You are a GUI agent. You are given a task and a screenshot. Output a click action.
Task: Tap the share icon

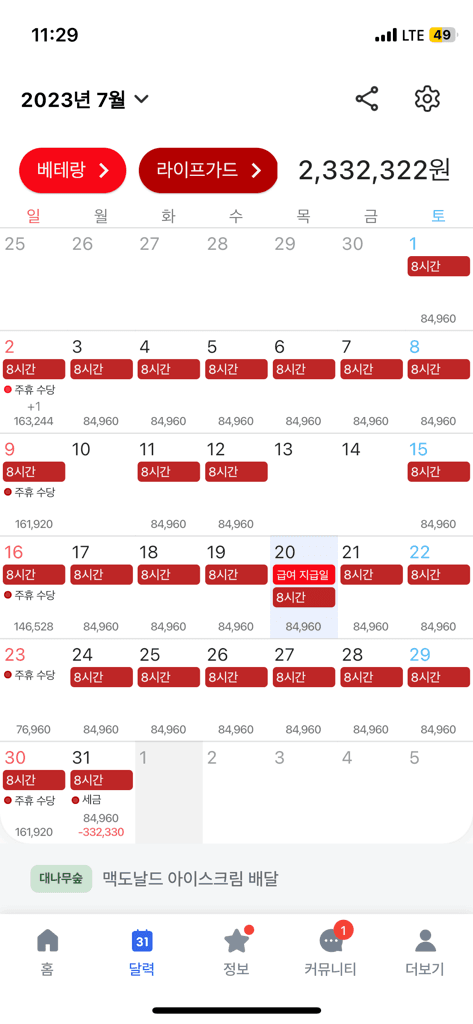pyautogui.click(x=367, y=99)
